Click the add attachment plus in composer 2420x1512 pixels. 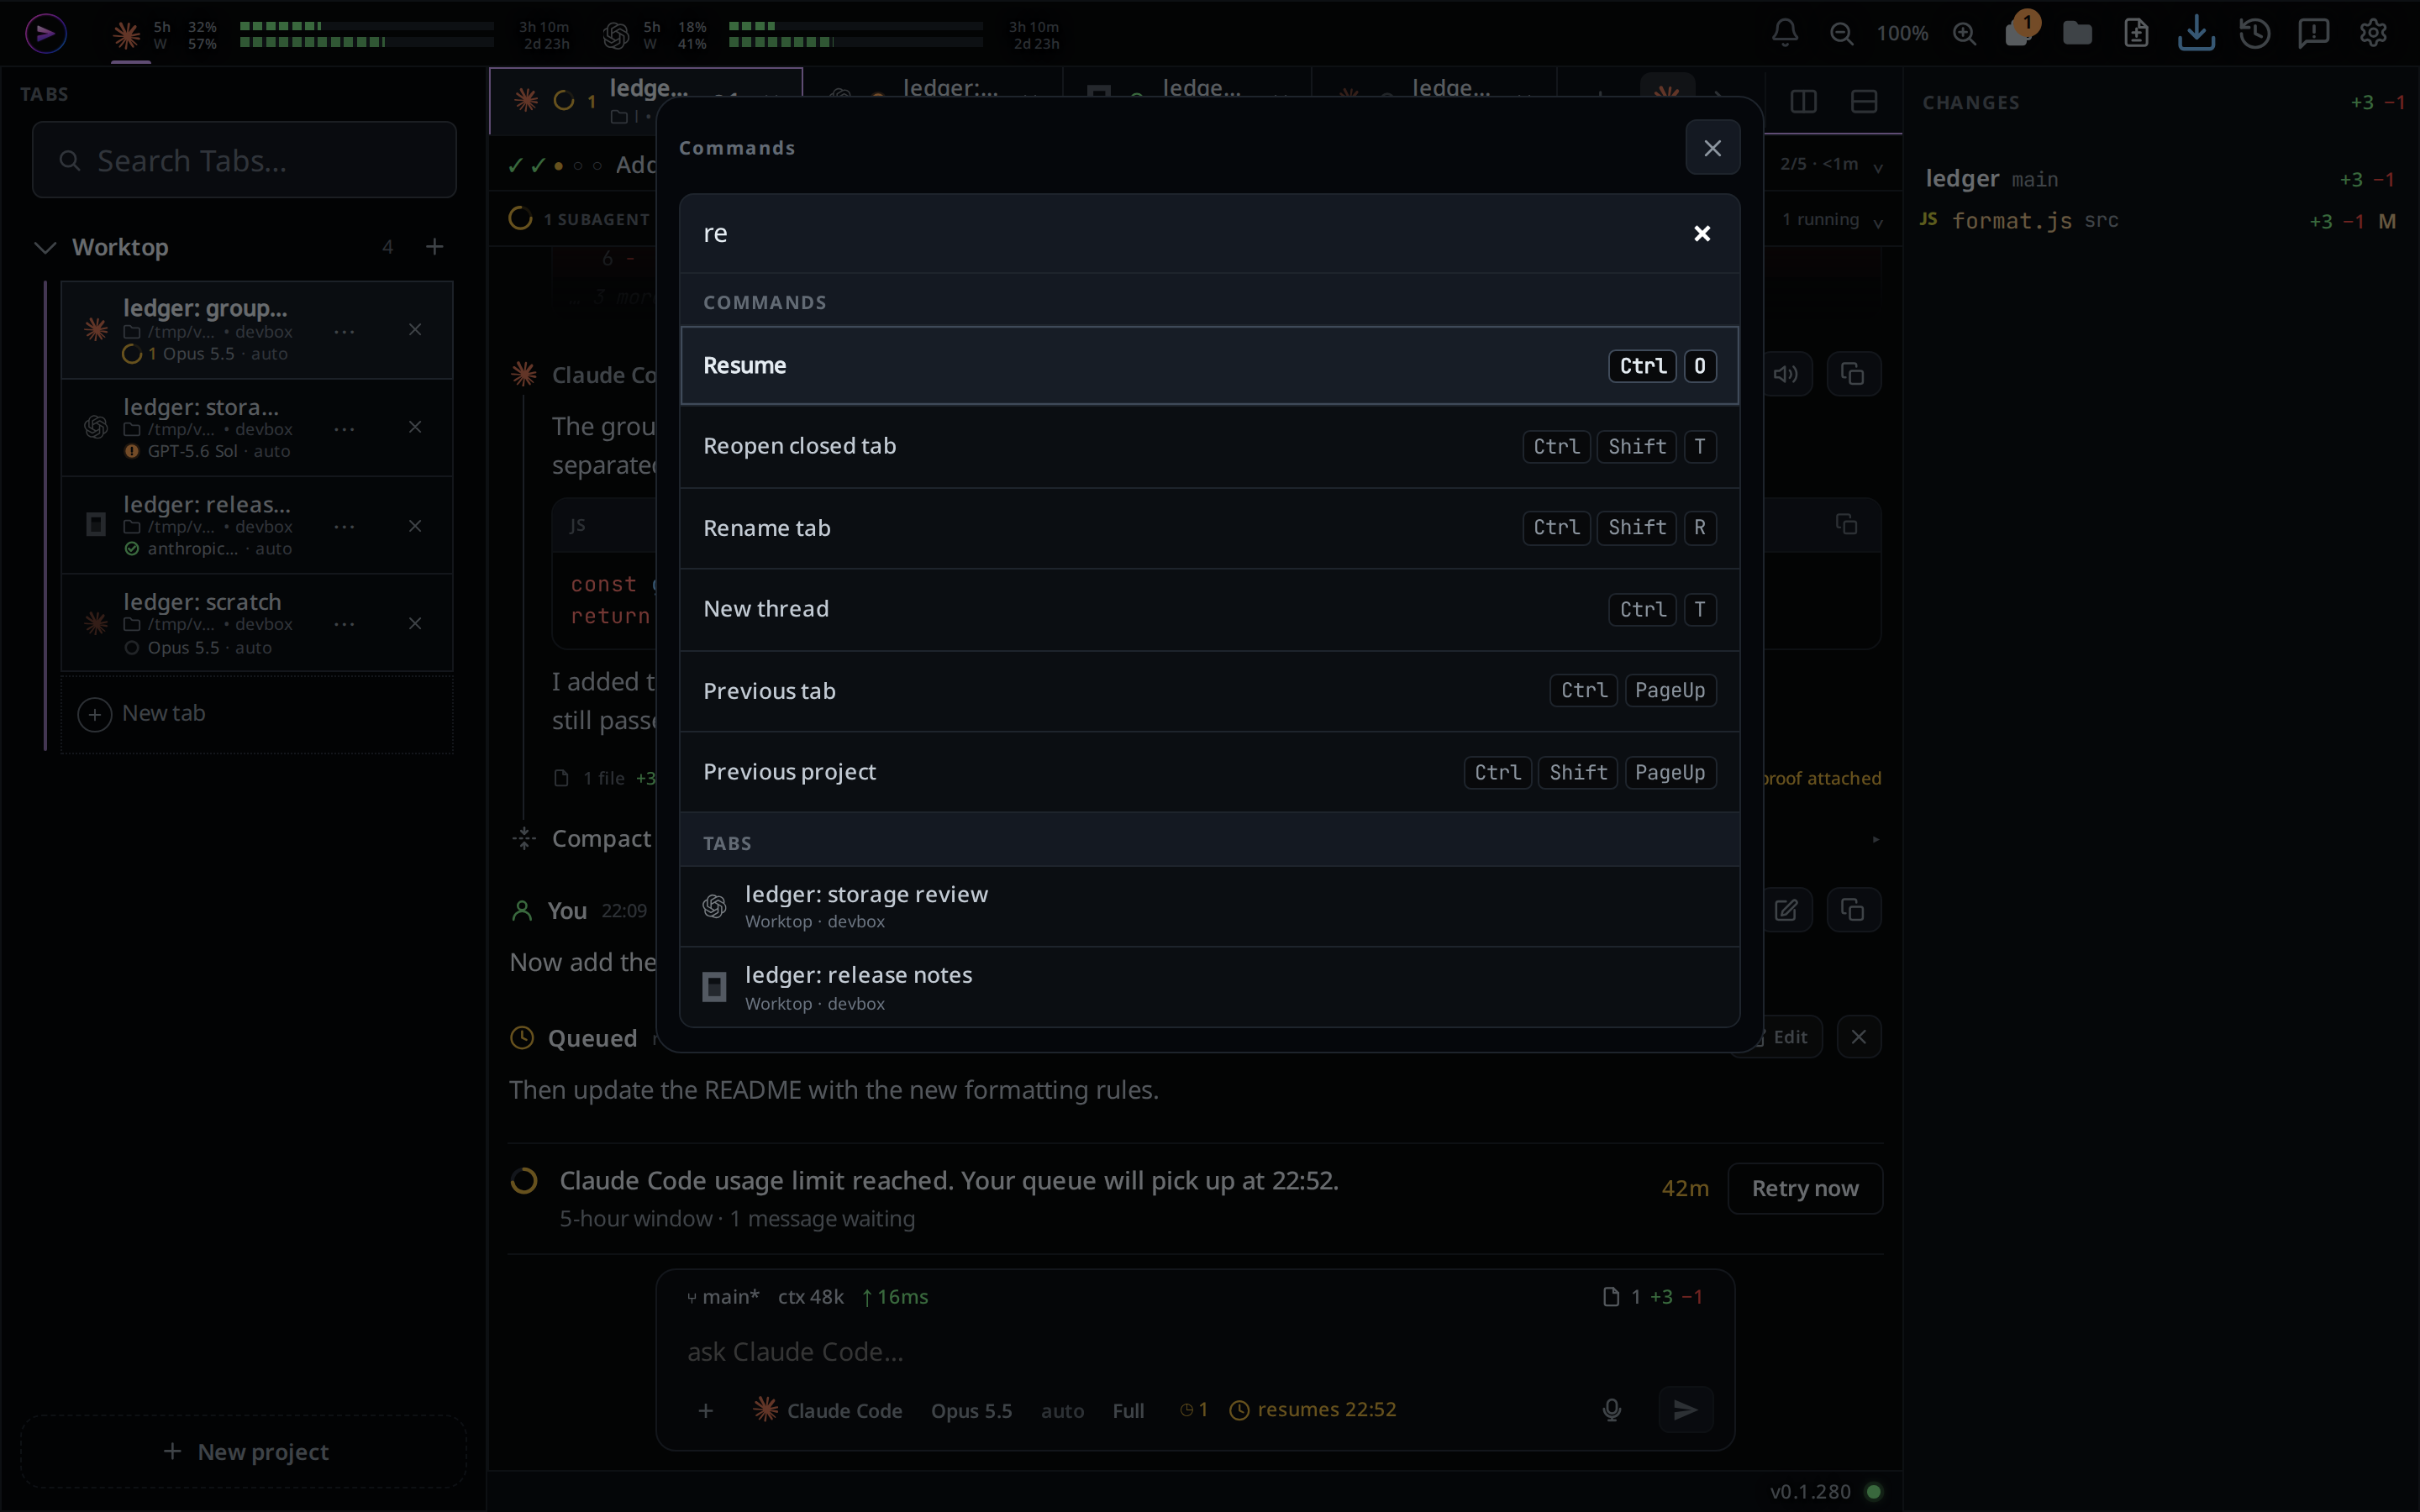pyautogui.click(x=706, y=1410)
